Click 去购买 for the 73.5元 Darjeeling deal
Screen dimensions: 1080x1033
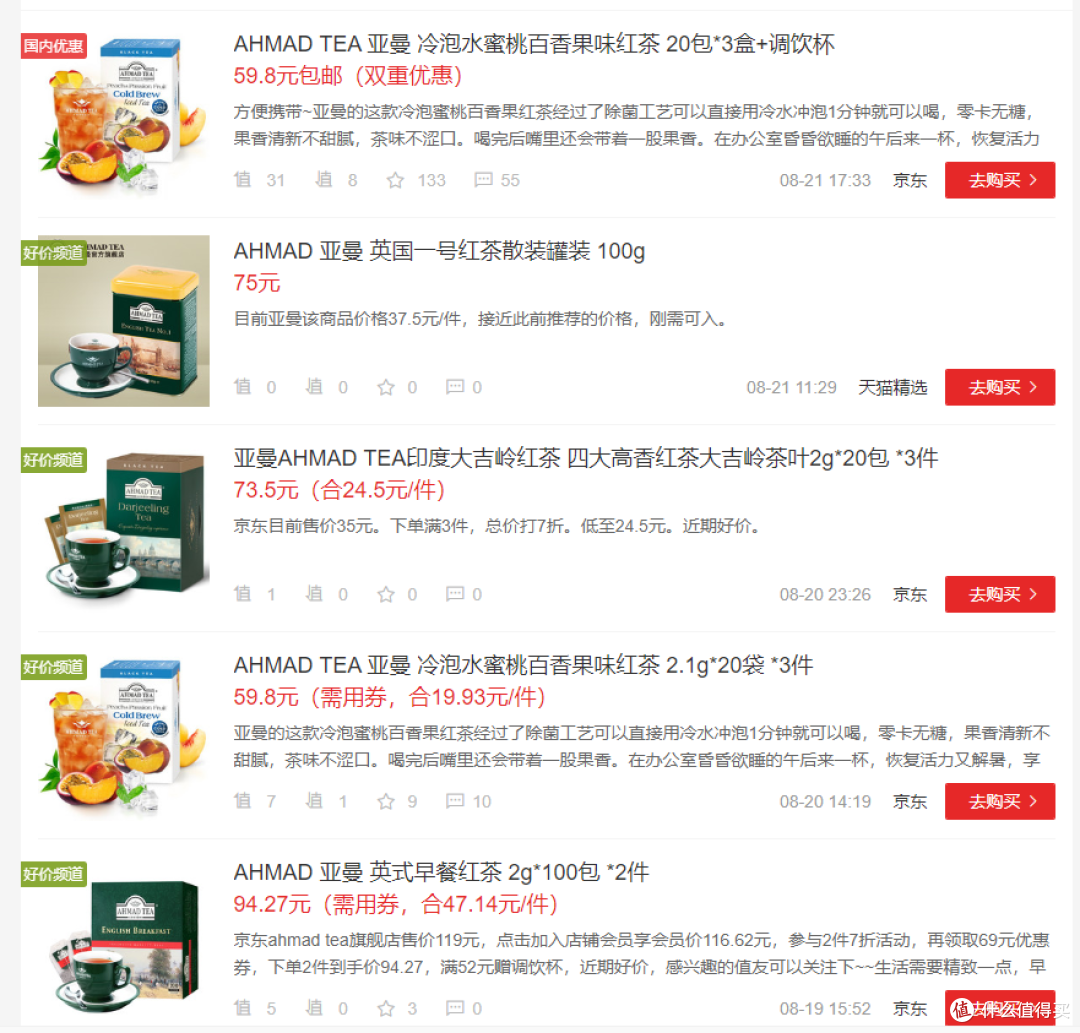tap(999, 594)
